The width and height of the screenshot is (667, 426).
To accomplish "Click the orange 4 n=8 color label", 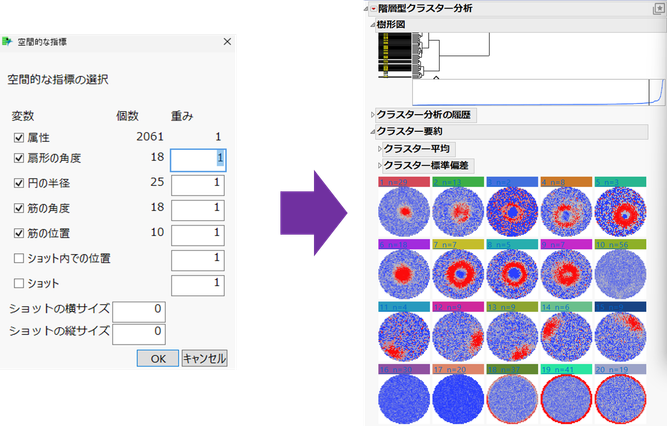I will (566, 182).
